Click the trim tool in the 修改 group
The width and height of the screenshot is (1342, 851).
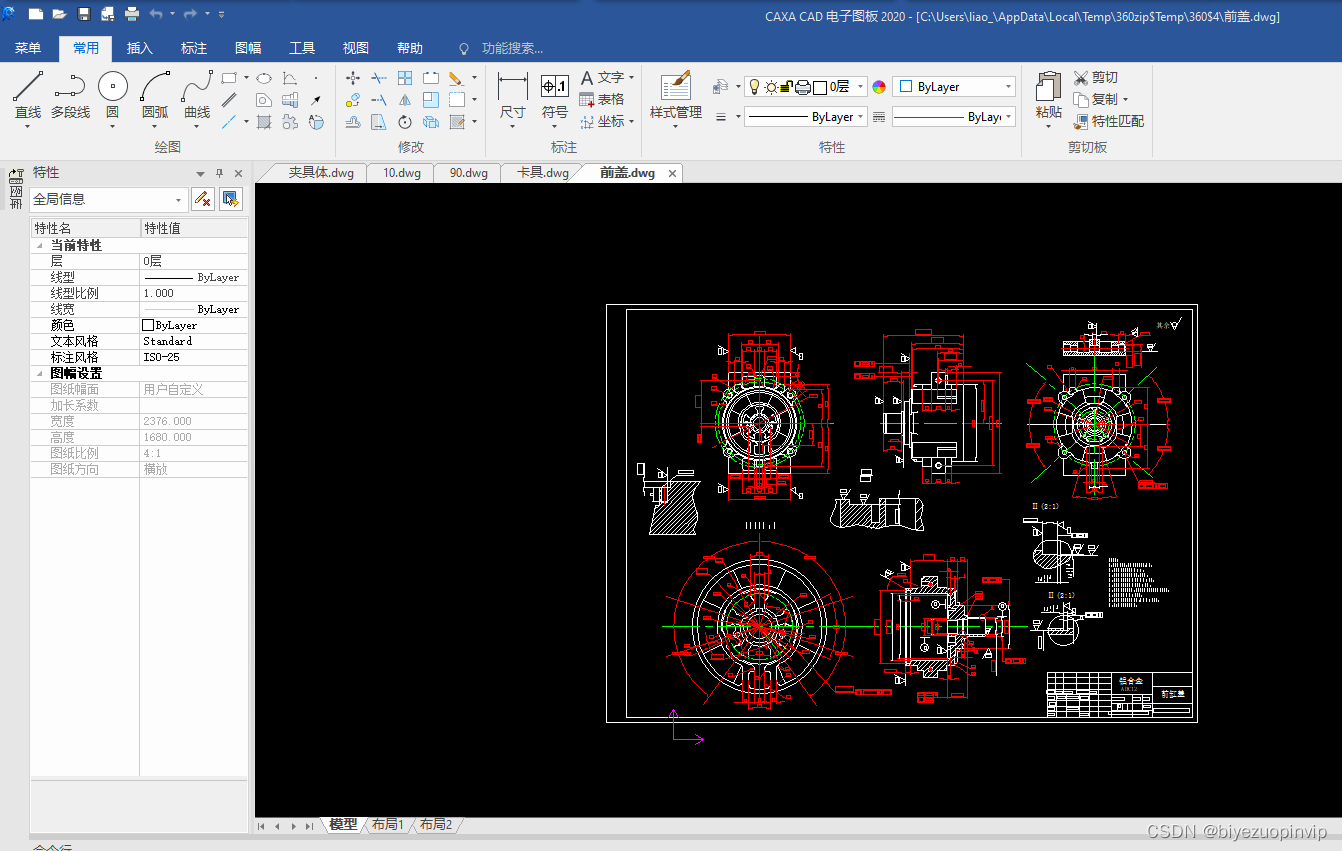tap(379, 78)
